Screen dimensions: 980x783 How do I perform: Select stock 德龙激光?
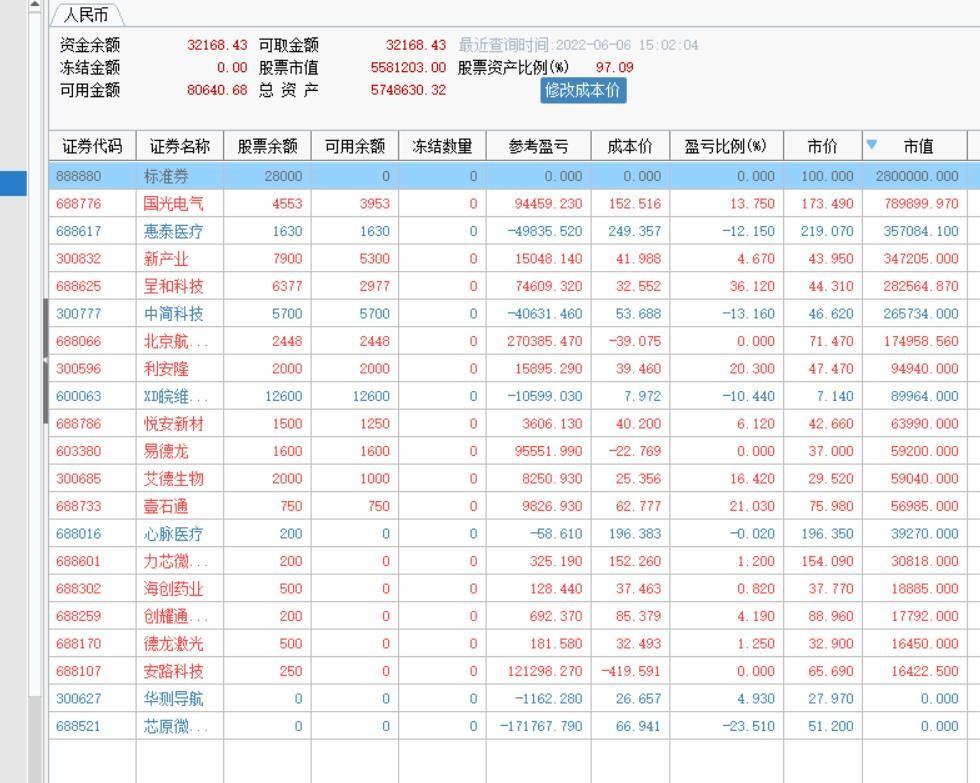tap(173, 644)
